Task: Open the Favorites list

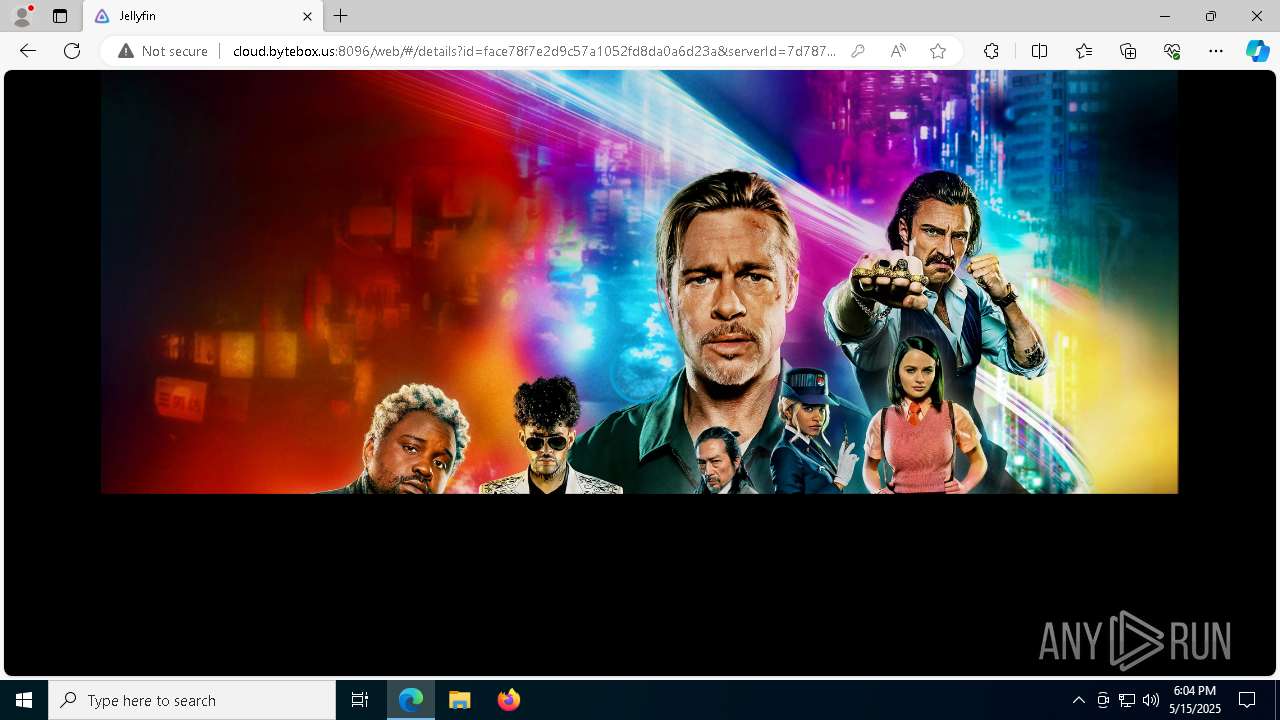Action: coord(1084,51)
